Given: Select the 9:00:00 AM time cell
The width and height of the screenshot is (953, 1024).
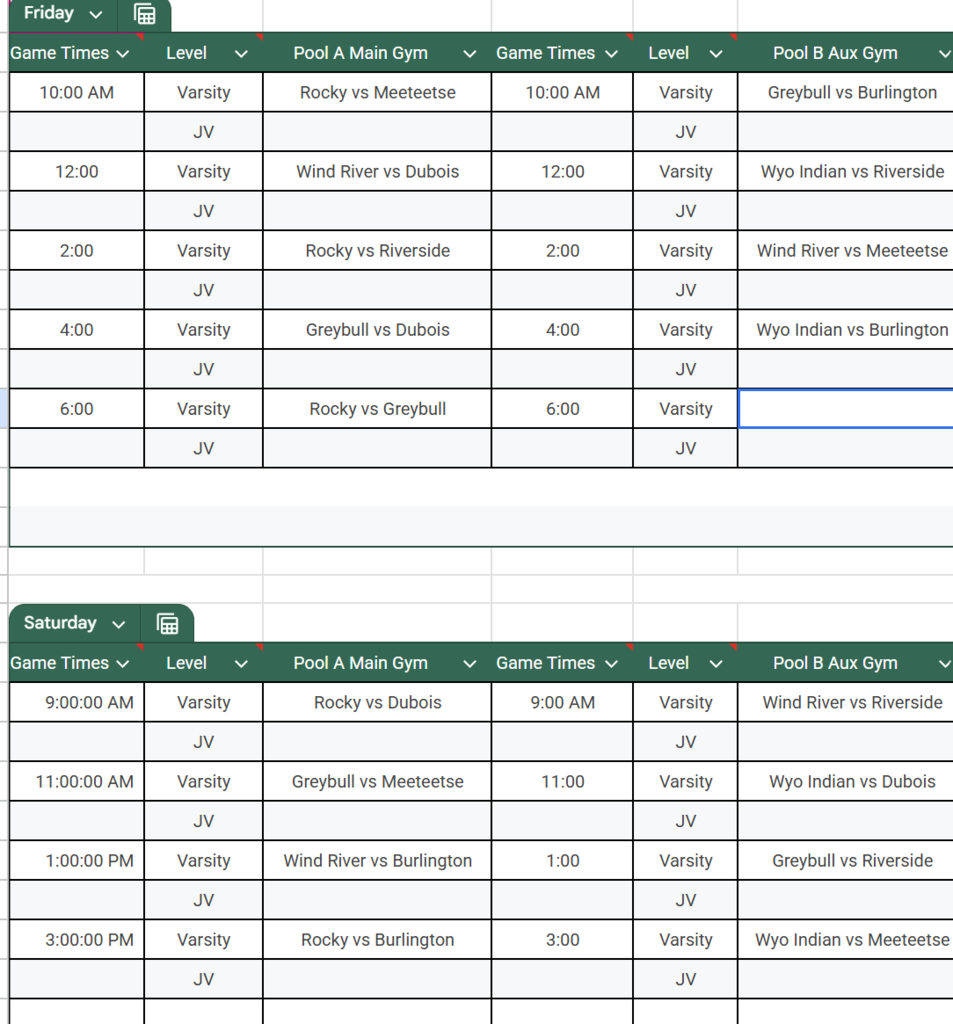Looking at the screenshot, I should [76, 702].
